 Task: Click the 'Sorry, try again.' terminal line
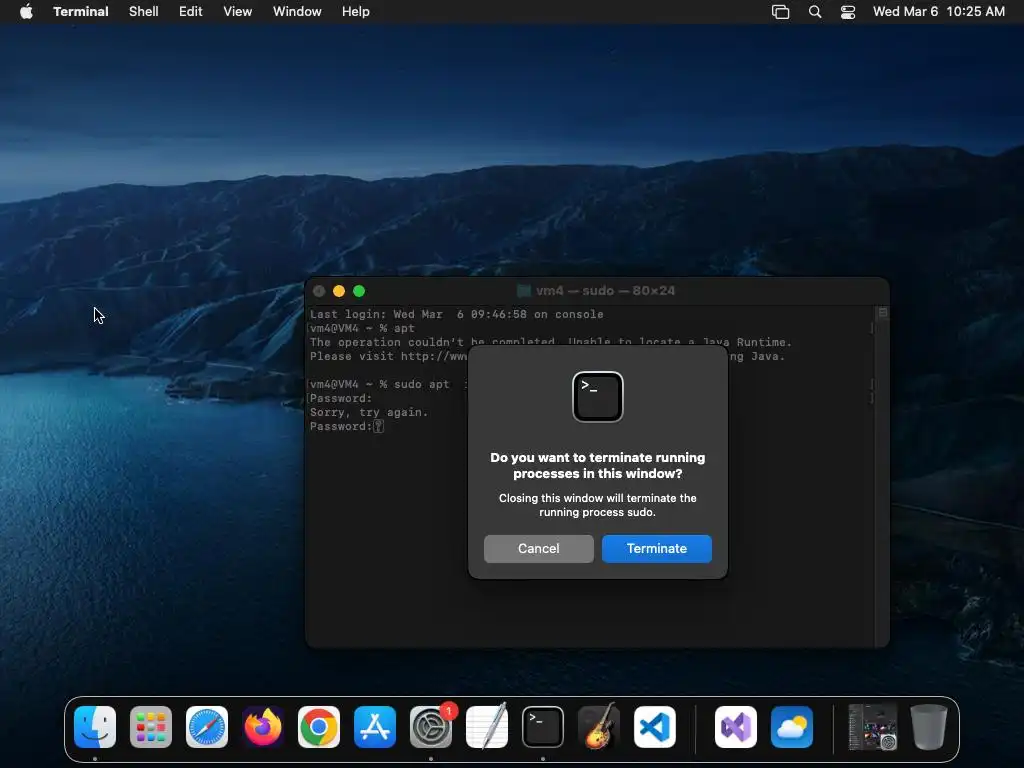369,413
